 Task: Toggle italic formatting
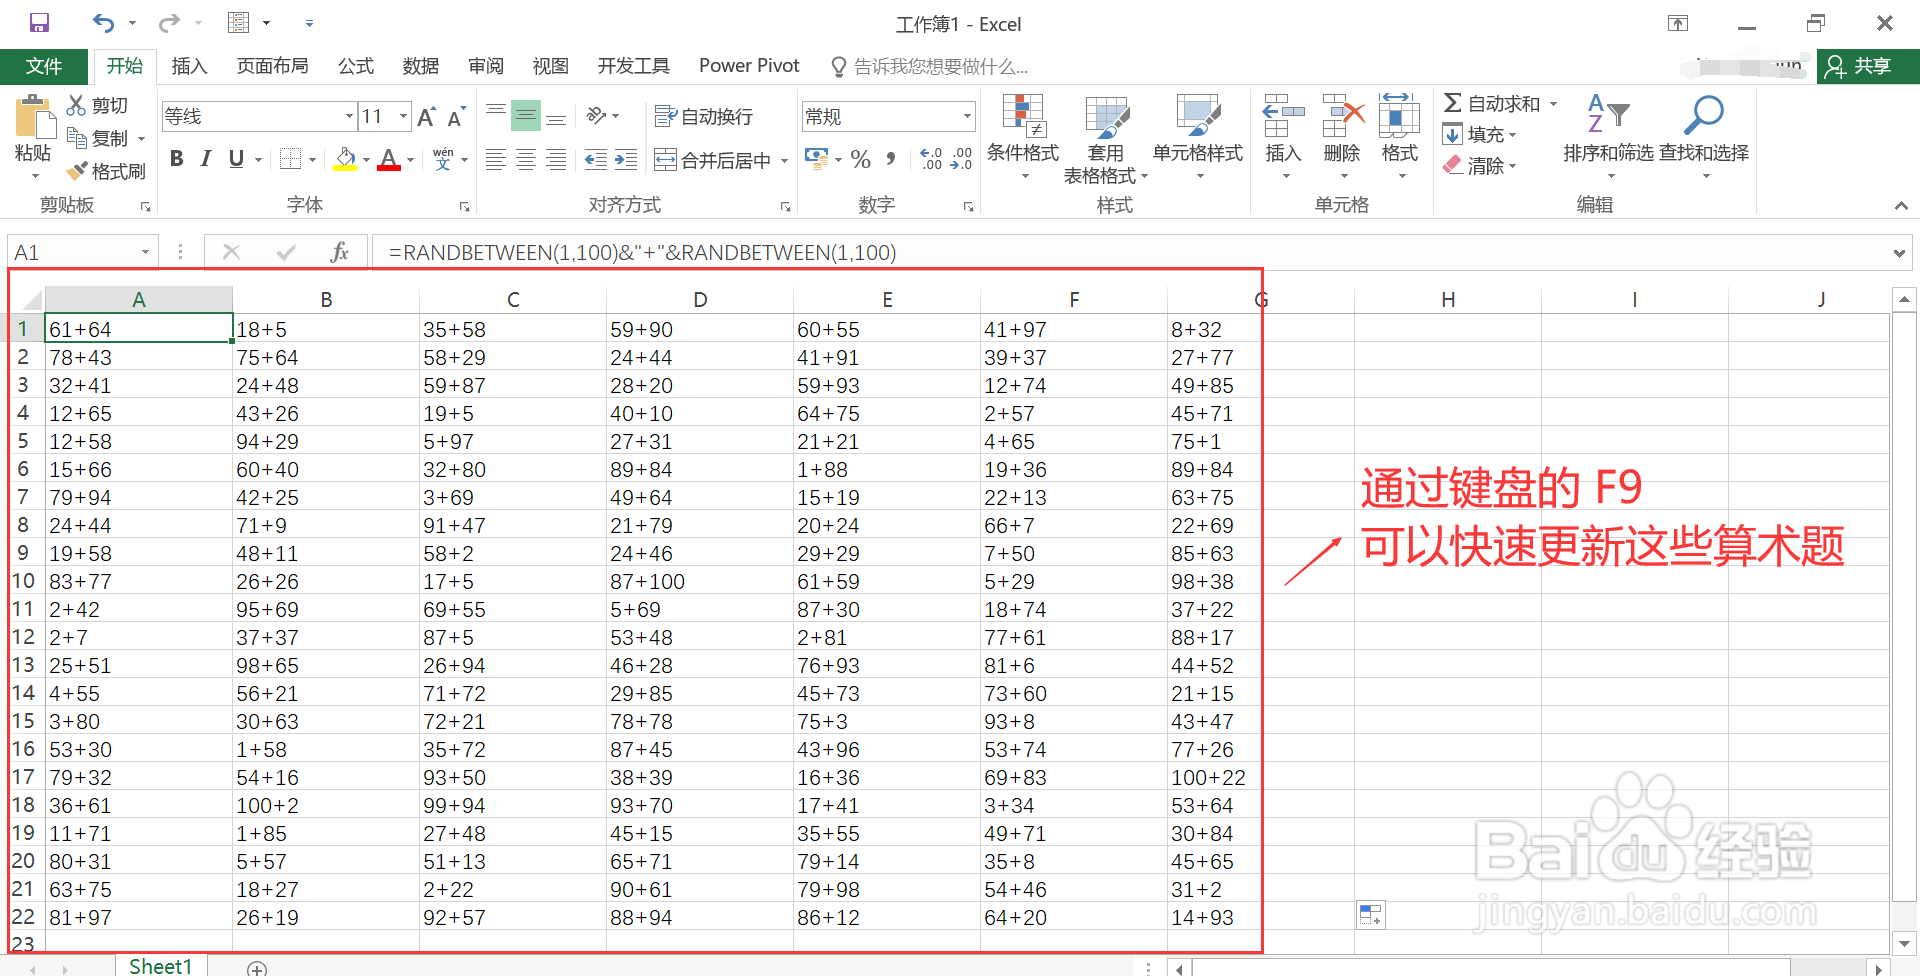(x=205, y=158)
